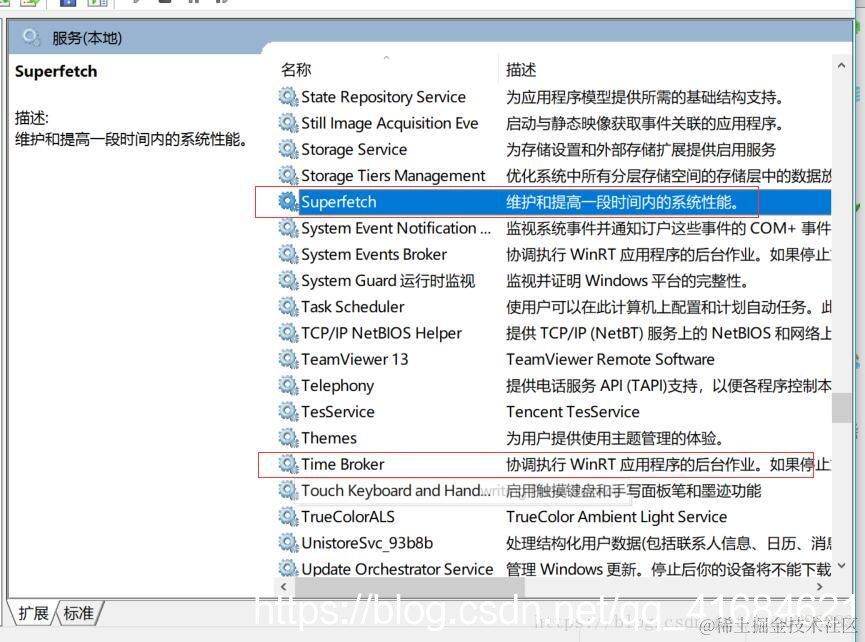Select System Events Broker service
Viewport: 865px width, 642px height.
[x=373, y=254]
